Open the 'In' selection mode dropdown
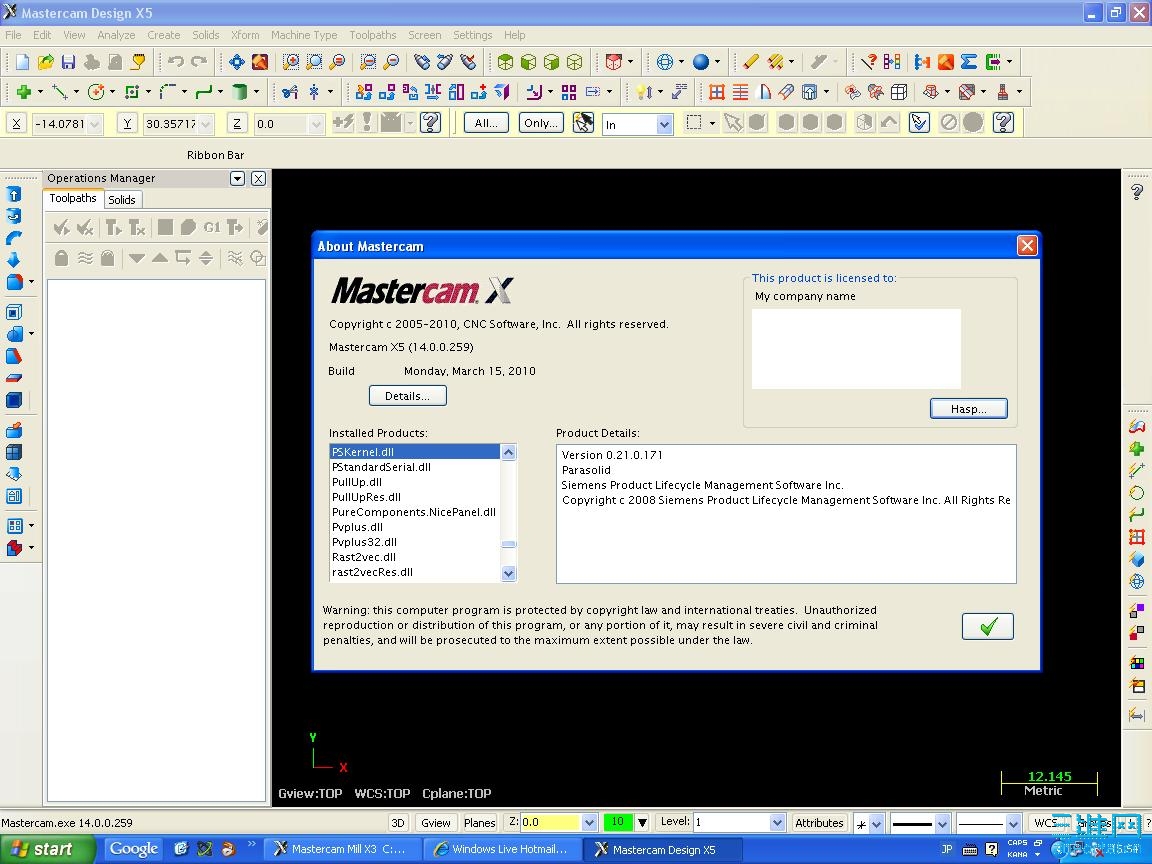This screenshot has height=864, width=1152. click(664, 125)
